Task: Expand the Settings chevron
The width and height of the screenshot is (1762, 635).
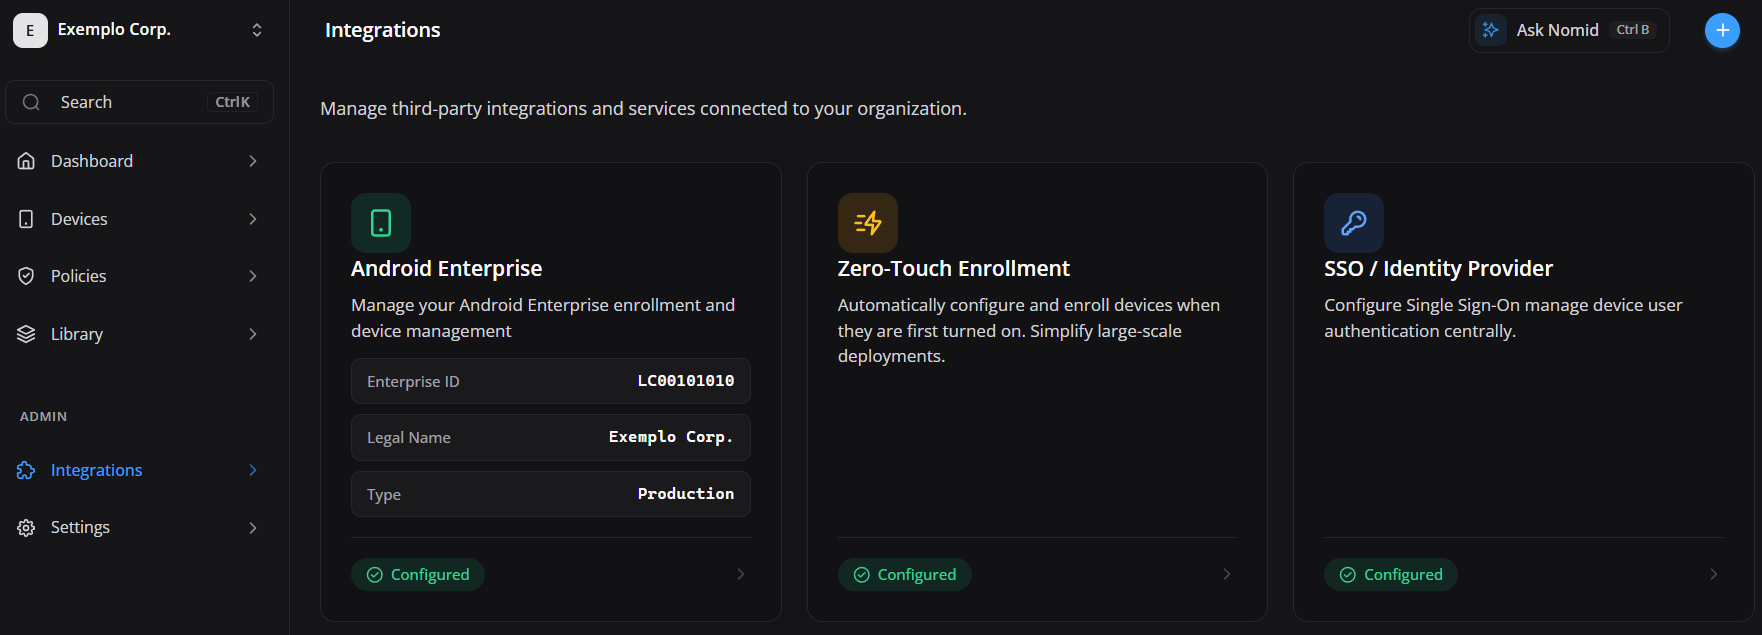Action: 253,528
